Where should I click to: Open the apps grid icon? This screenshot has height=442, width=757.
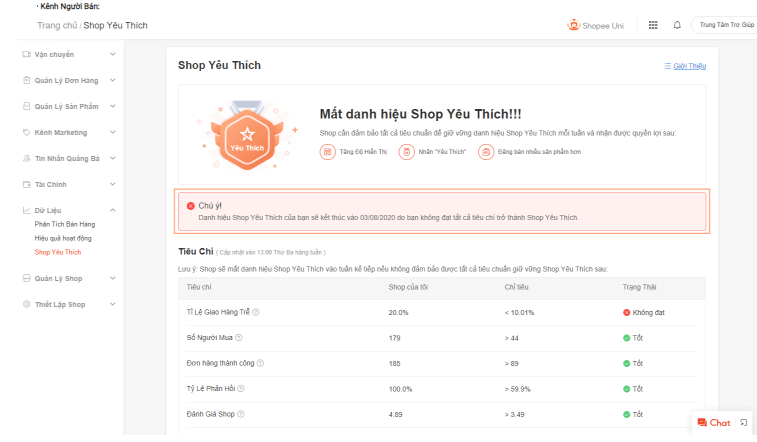pos(653,25)
